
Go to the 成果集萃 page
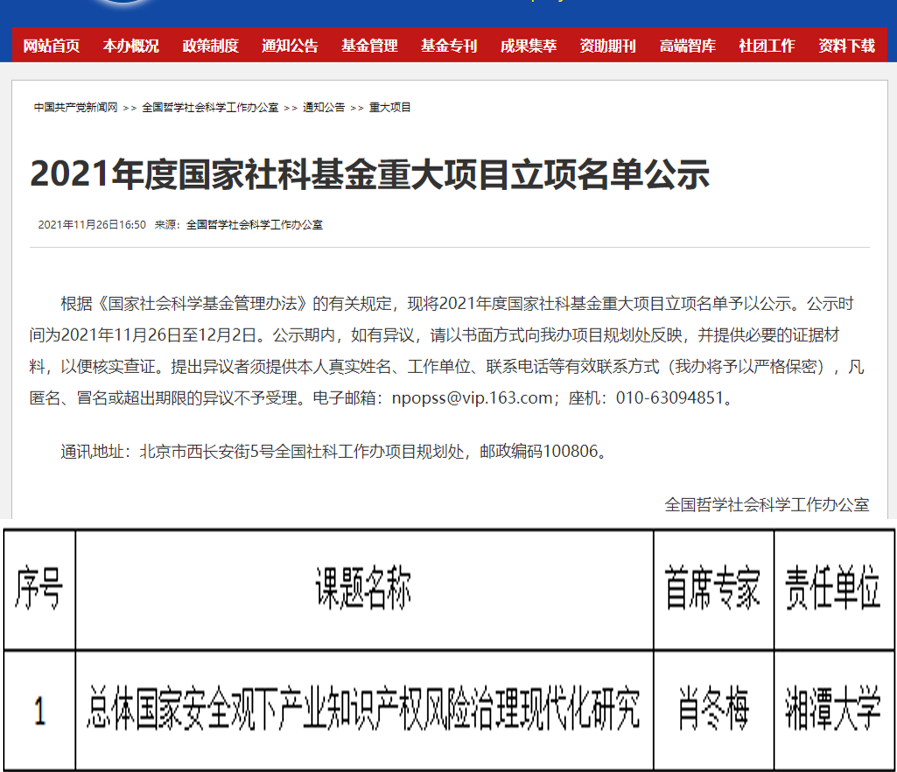[x=529, y=45]
